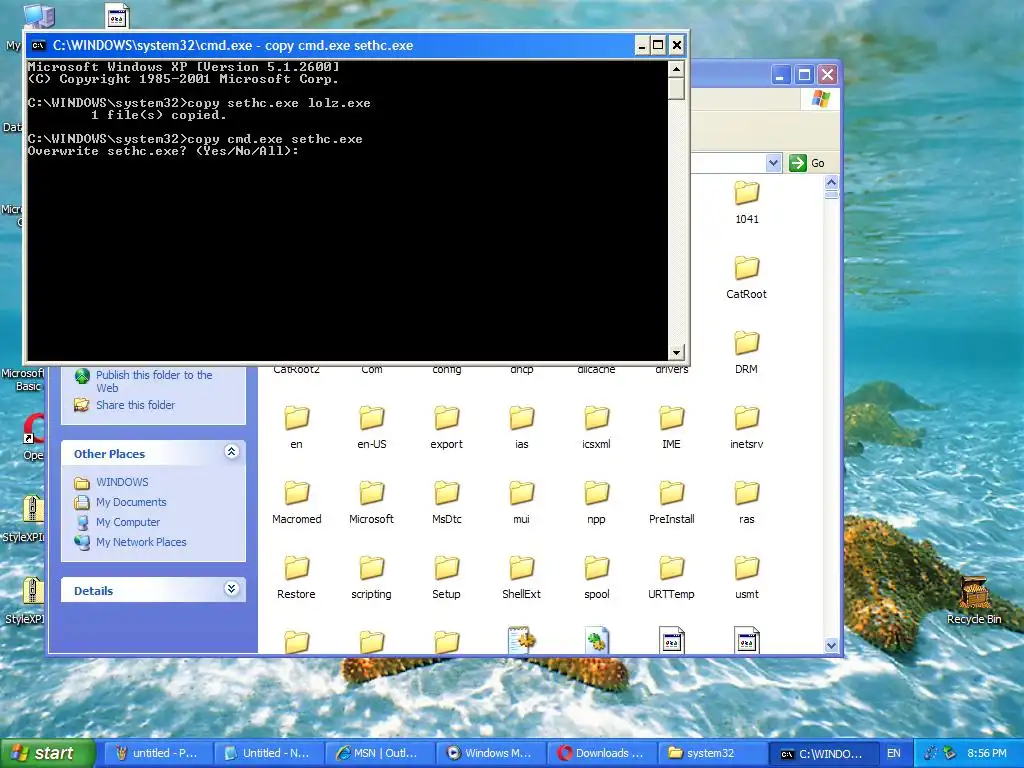This screenshot has height=768, width=1024.
Task: Open the Explorer address bar dropdown
Action: (x=773, y=163)
